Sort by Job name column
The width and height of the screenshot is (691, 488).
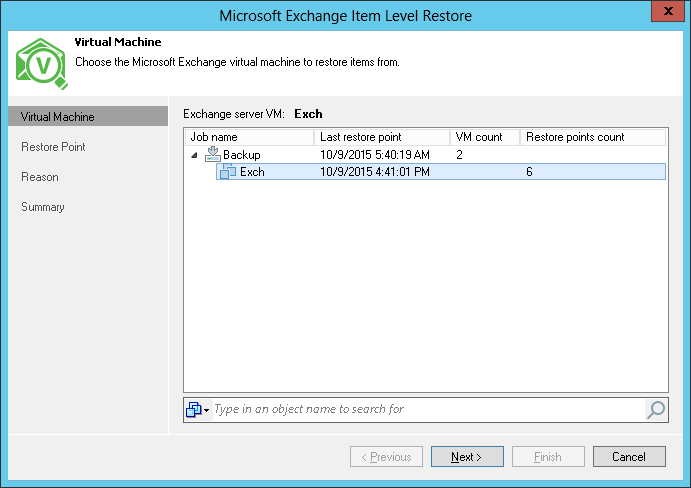249,137
